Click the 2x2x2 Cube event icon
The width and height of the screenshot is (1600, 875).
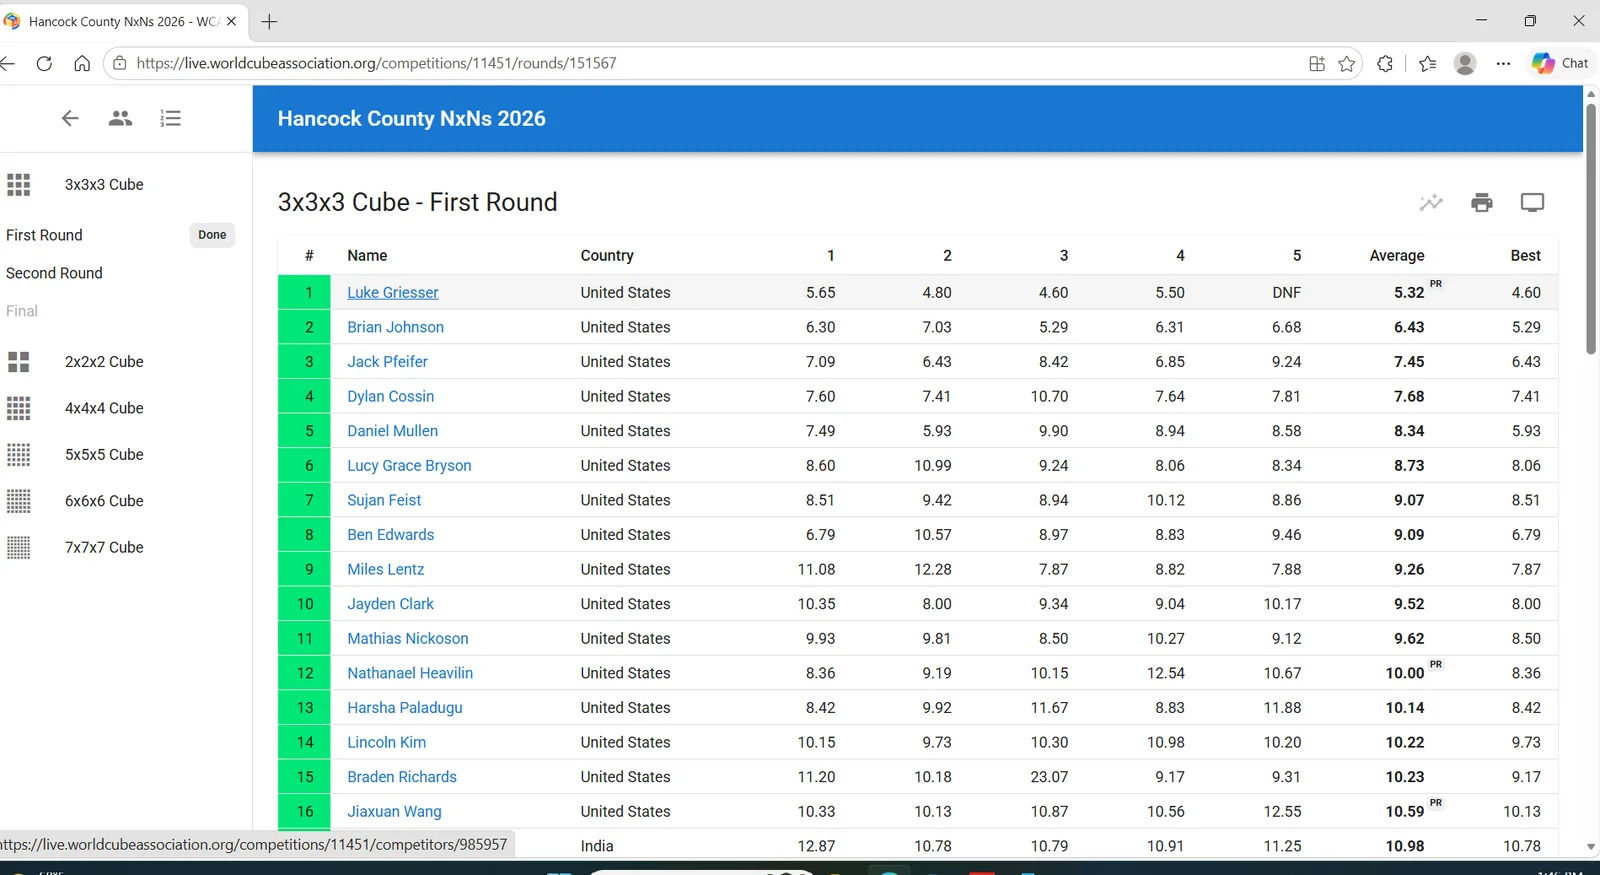click(x=19, y=361)
